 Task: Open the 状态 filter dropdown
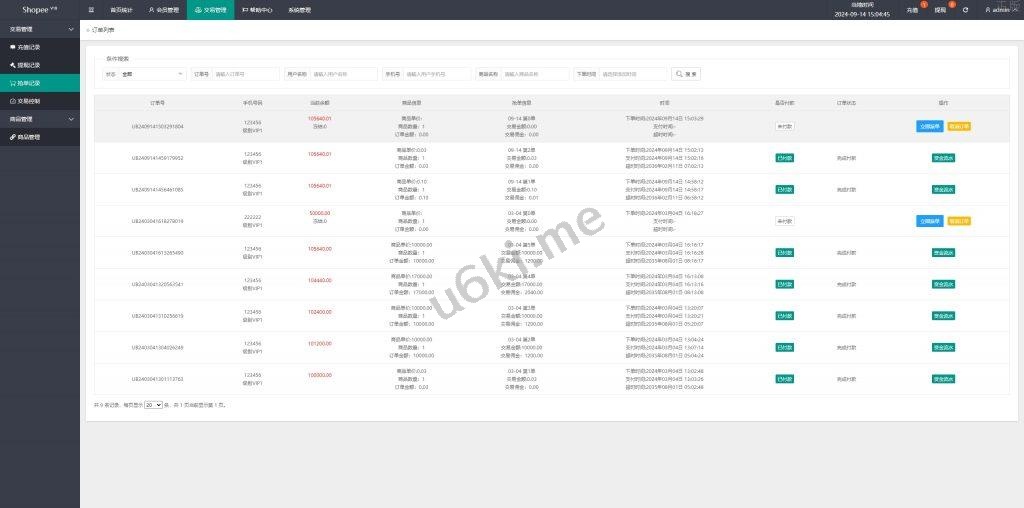(x=152, y=74)
